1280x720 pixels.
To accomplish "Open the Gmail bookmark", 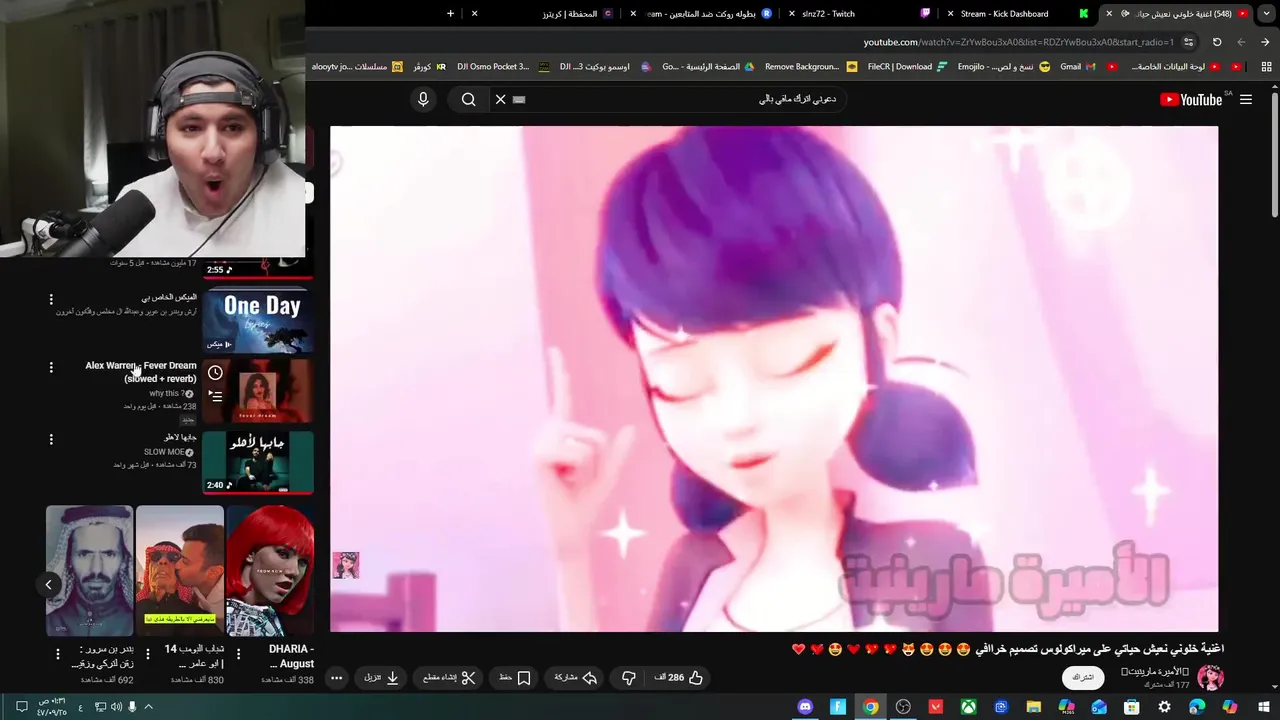I will click(x=1078, y=67).
